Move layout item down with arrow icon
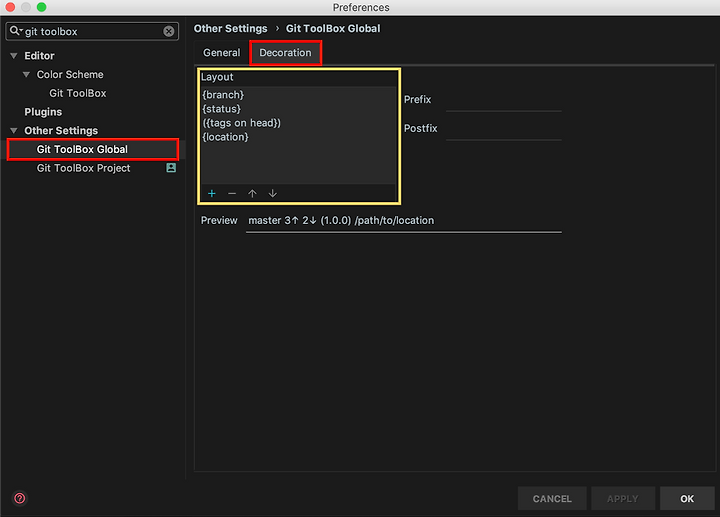Screen dimensions: 720x517 click(273, 193)
